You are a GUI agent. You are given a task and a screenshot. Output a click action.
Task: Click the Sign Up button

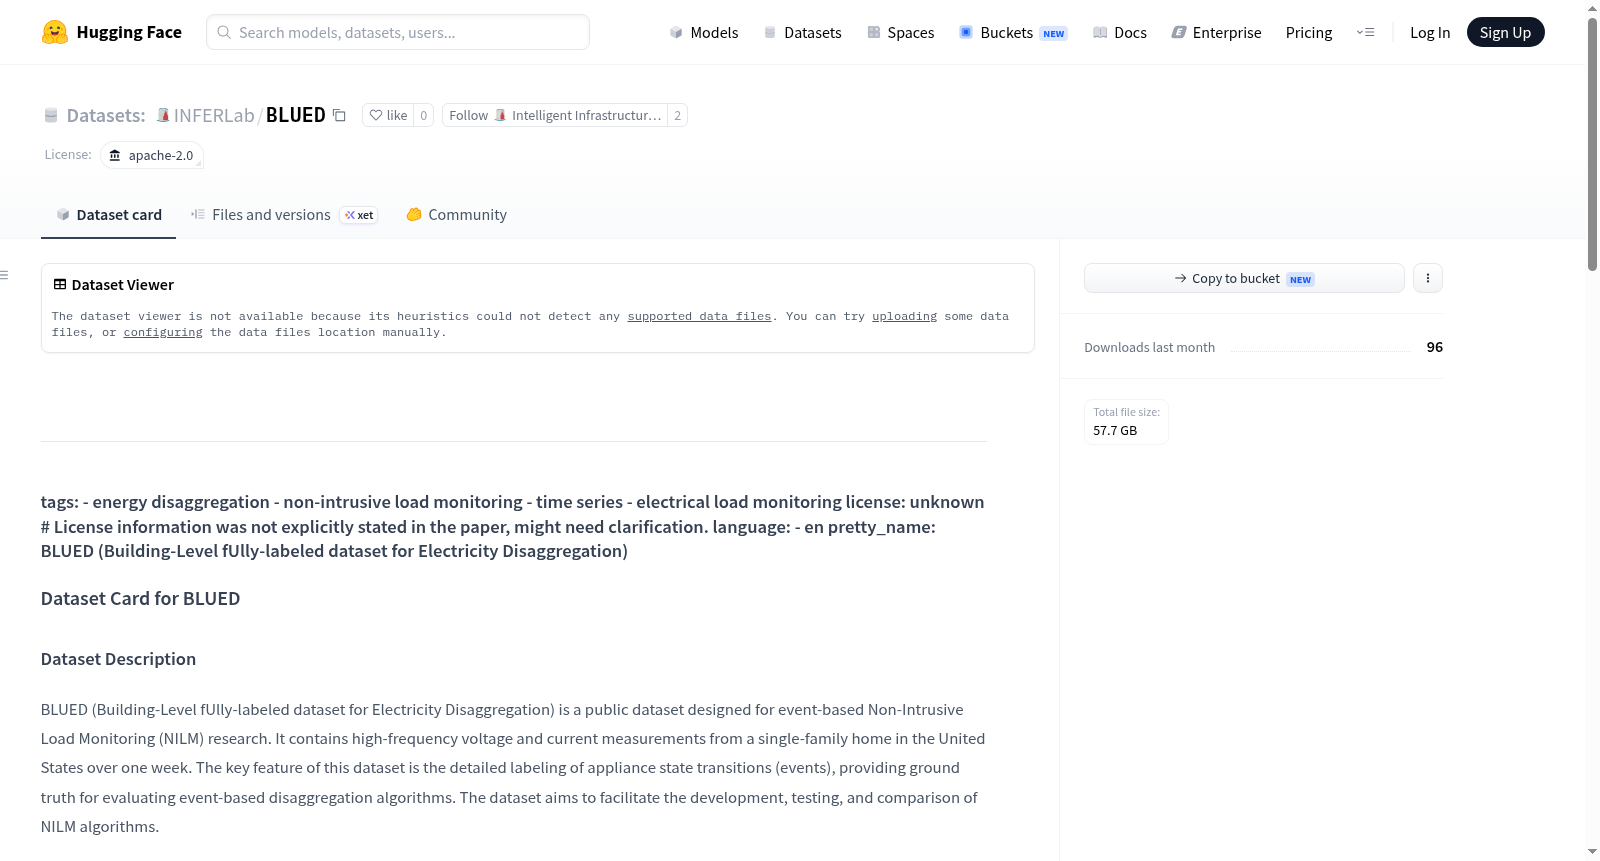tap(1505, 32)
